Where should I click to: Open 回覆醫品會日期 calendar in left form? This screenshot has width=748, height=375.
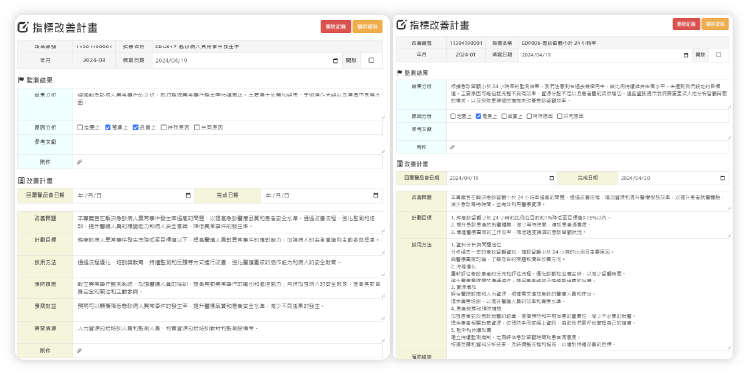coord(188,195)
